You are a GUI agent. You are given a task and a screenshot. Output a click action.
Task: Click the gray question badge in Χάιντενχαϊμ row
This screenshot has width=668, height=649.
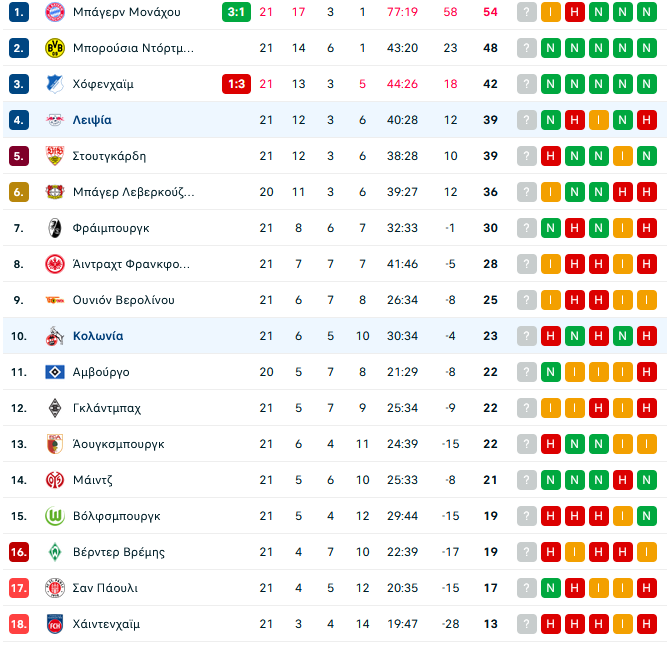pos(527,624)
